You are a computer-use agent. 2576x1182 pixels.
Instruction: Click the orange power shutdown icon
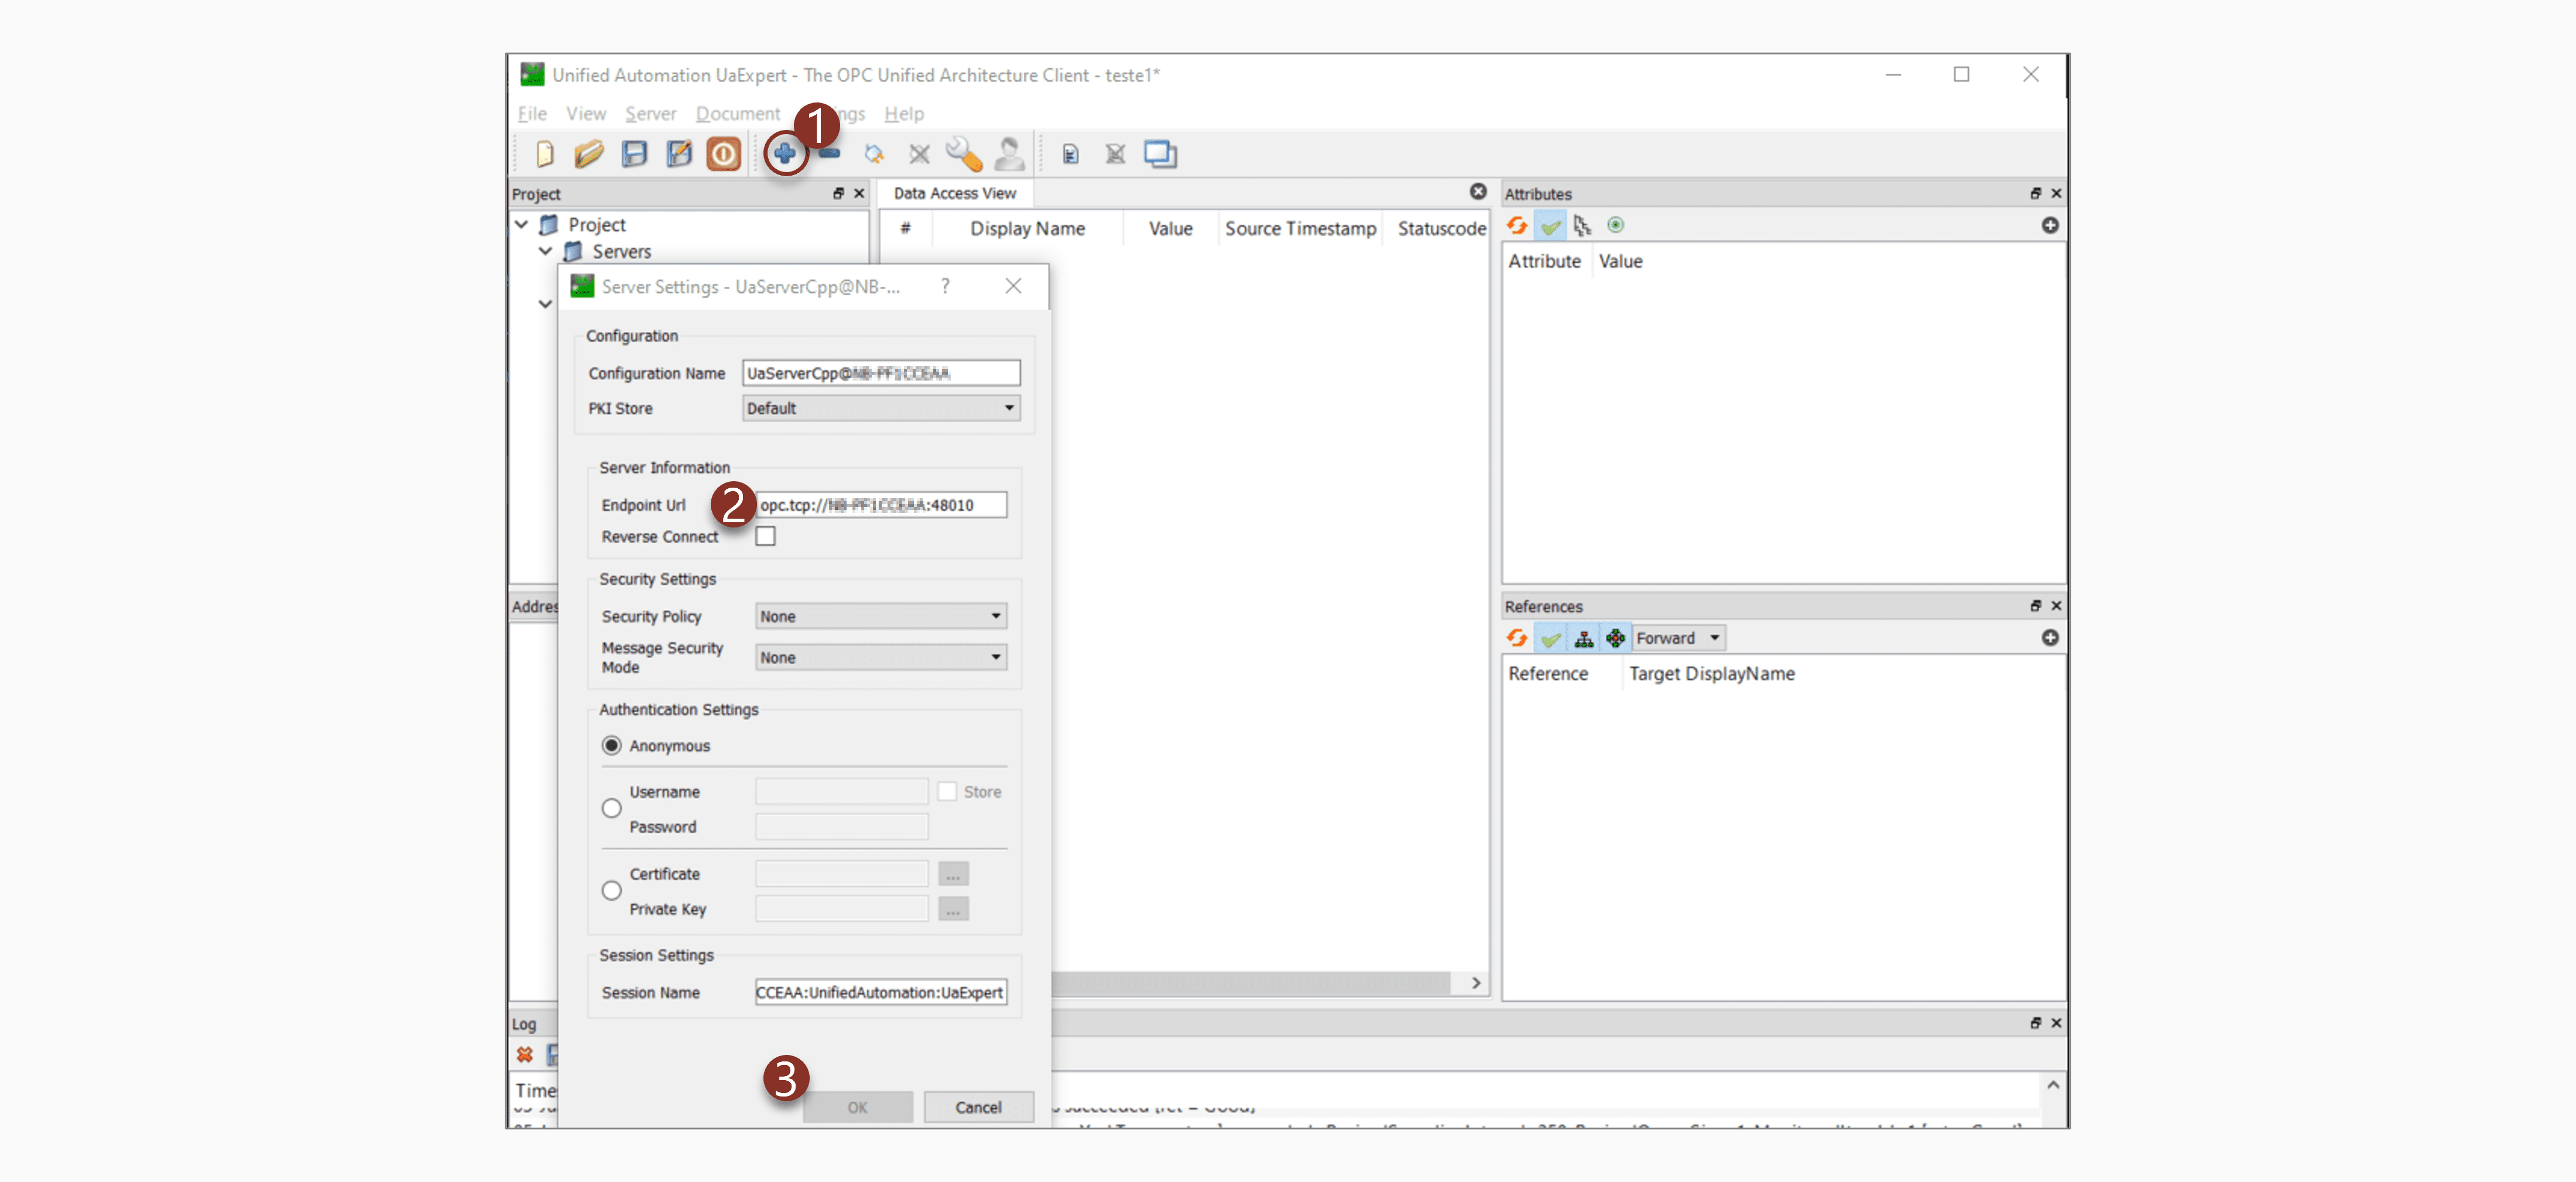(723, 154)
